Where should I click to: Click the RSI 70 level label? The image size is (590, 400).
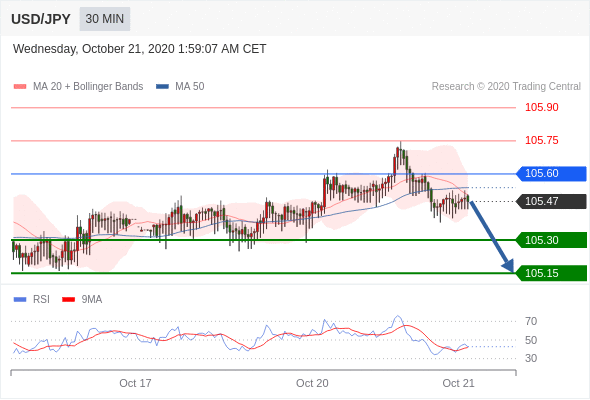[x=531, y=321]
